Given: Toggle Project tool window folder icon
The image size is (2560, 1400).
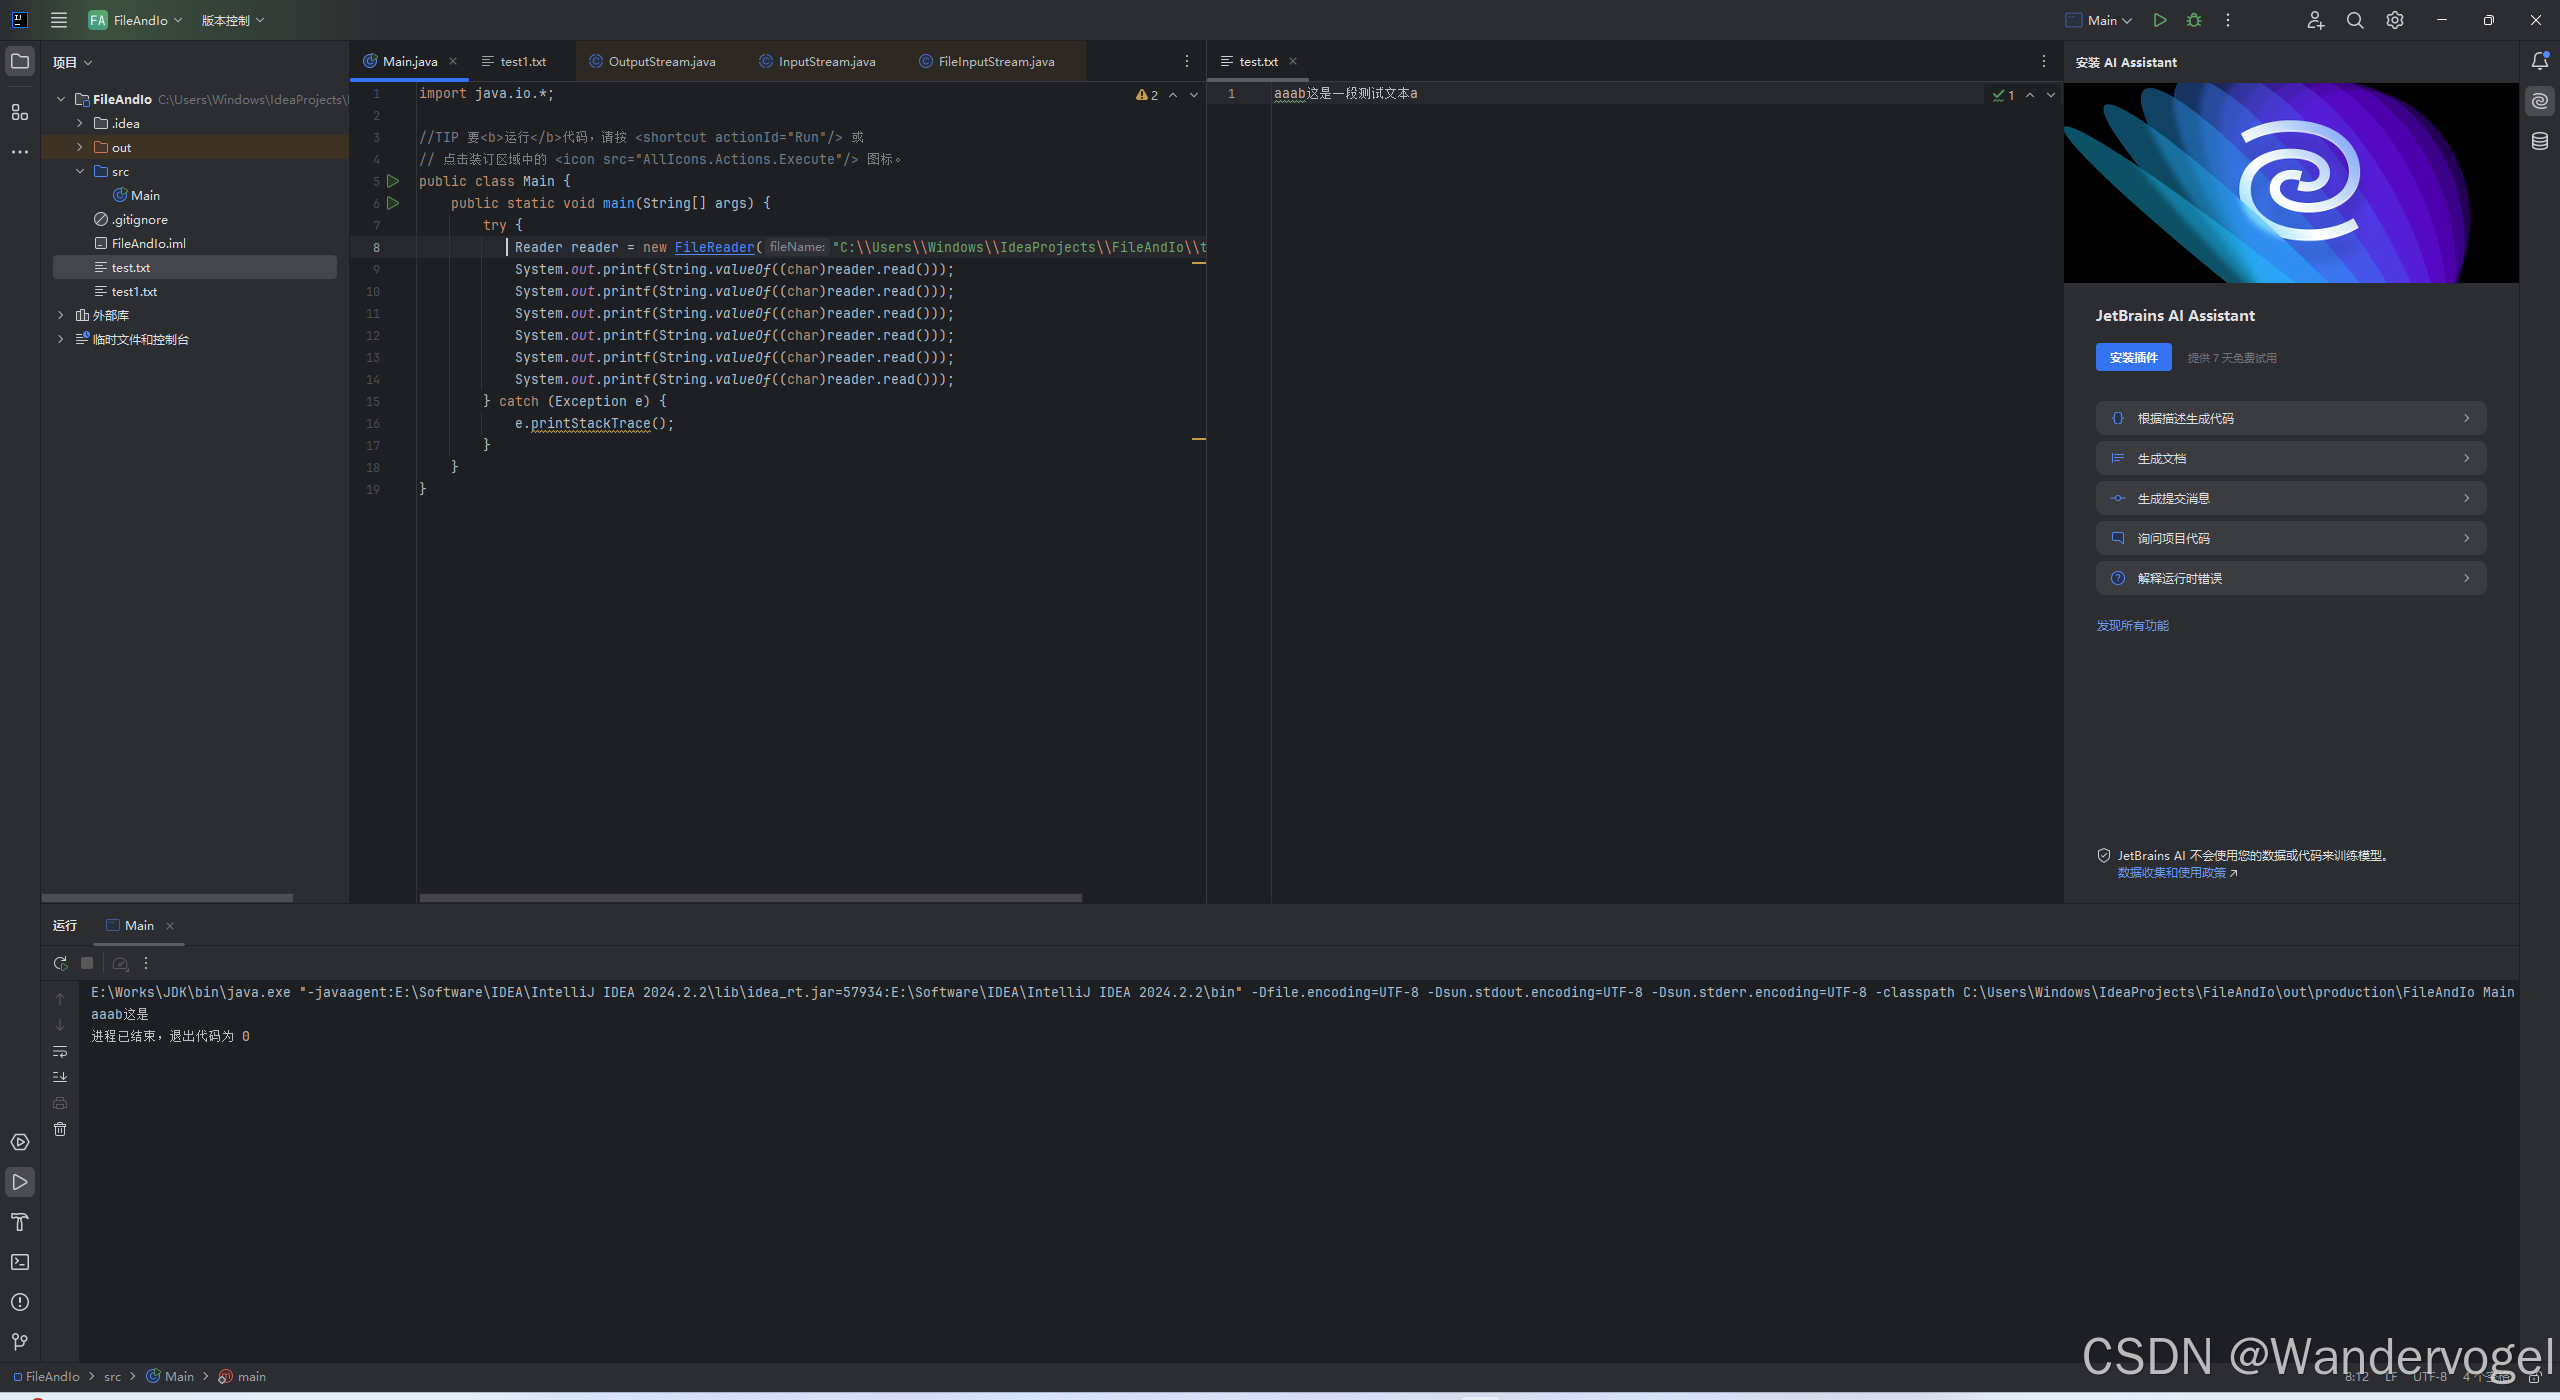Looking at the screenshot, I should pos(20,62).
